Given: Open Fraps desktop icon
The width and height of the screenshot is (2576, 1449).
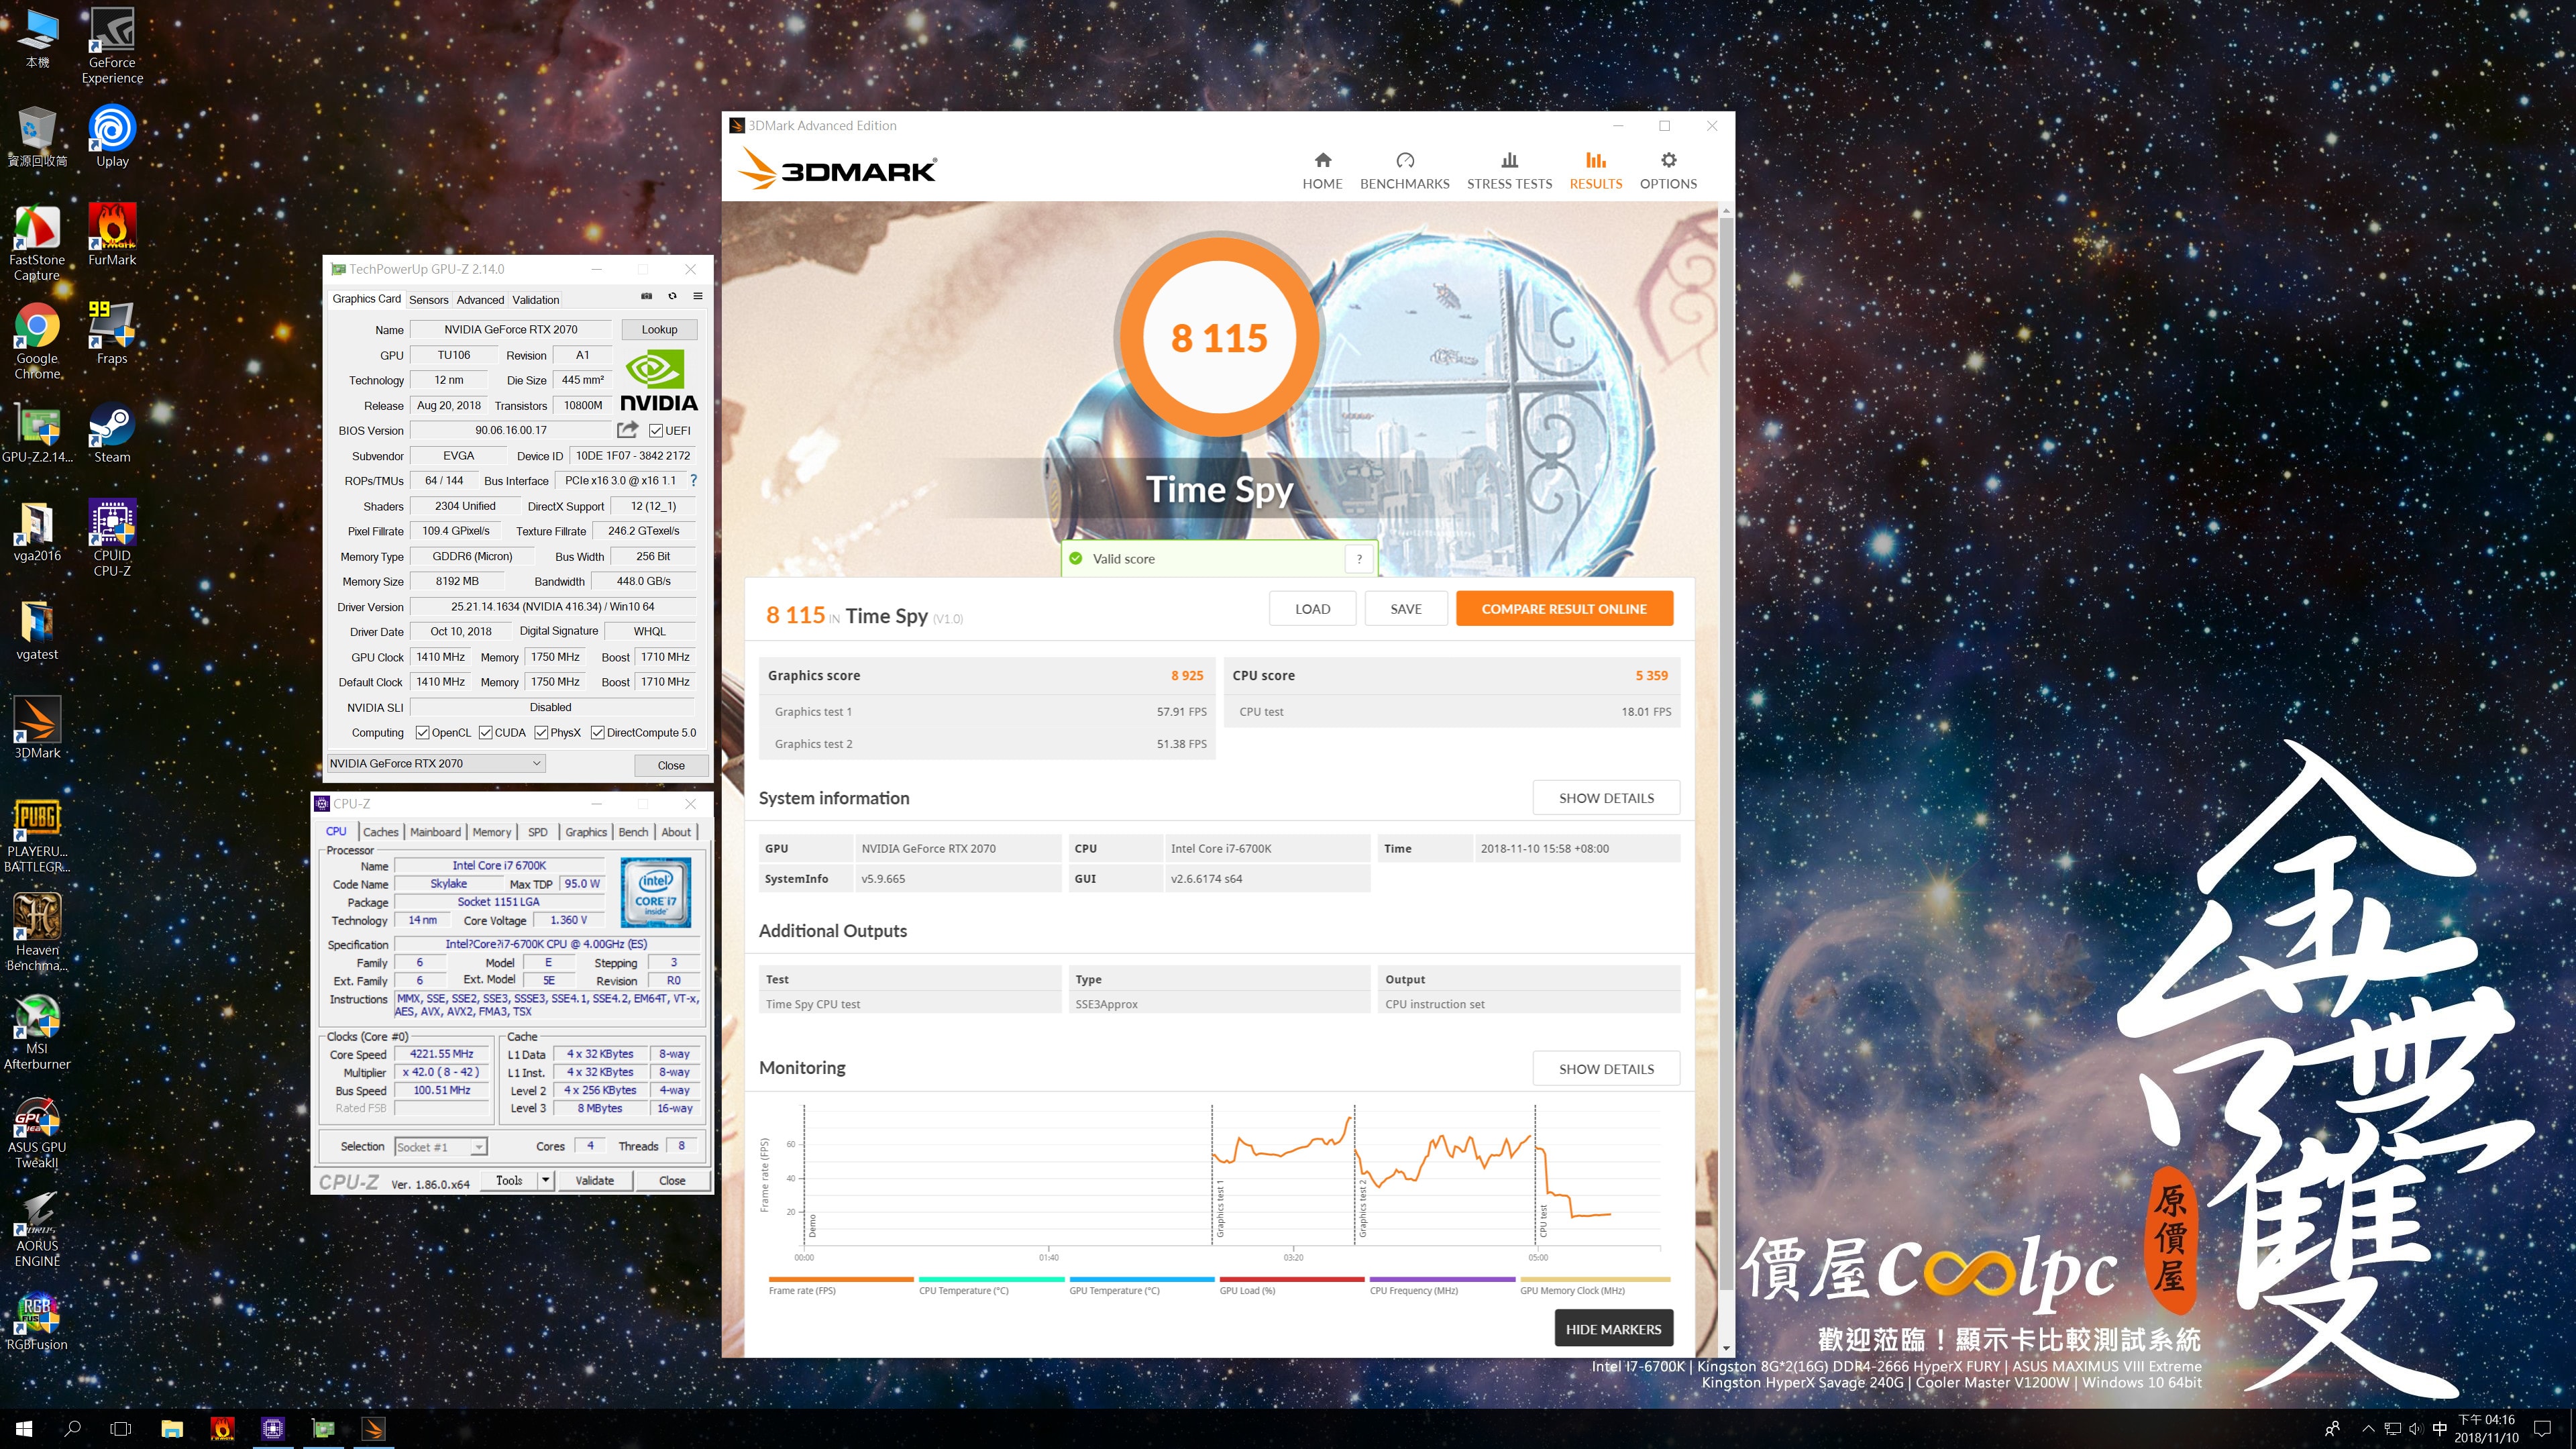Looking at the screenshot, I should (x=112, y=334).
